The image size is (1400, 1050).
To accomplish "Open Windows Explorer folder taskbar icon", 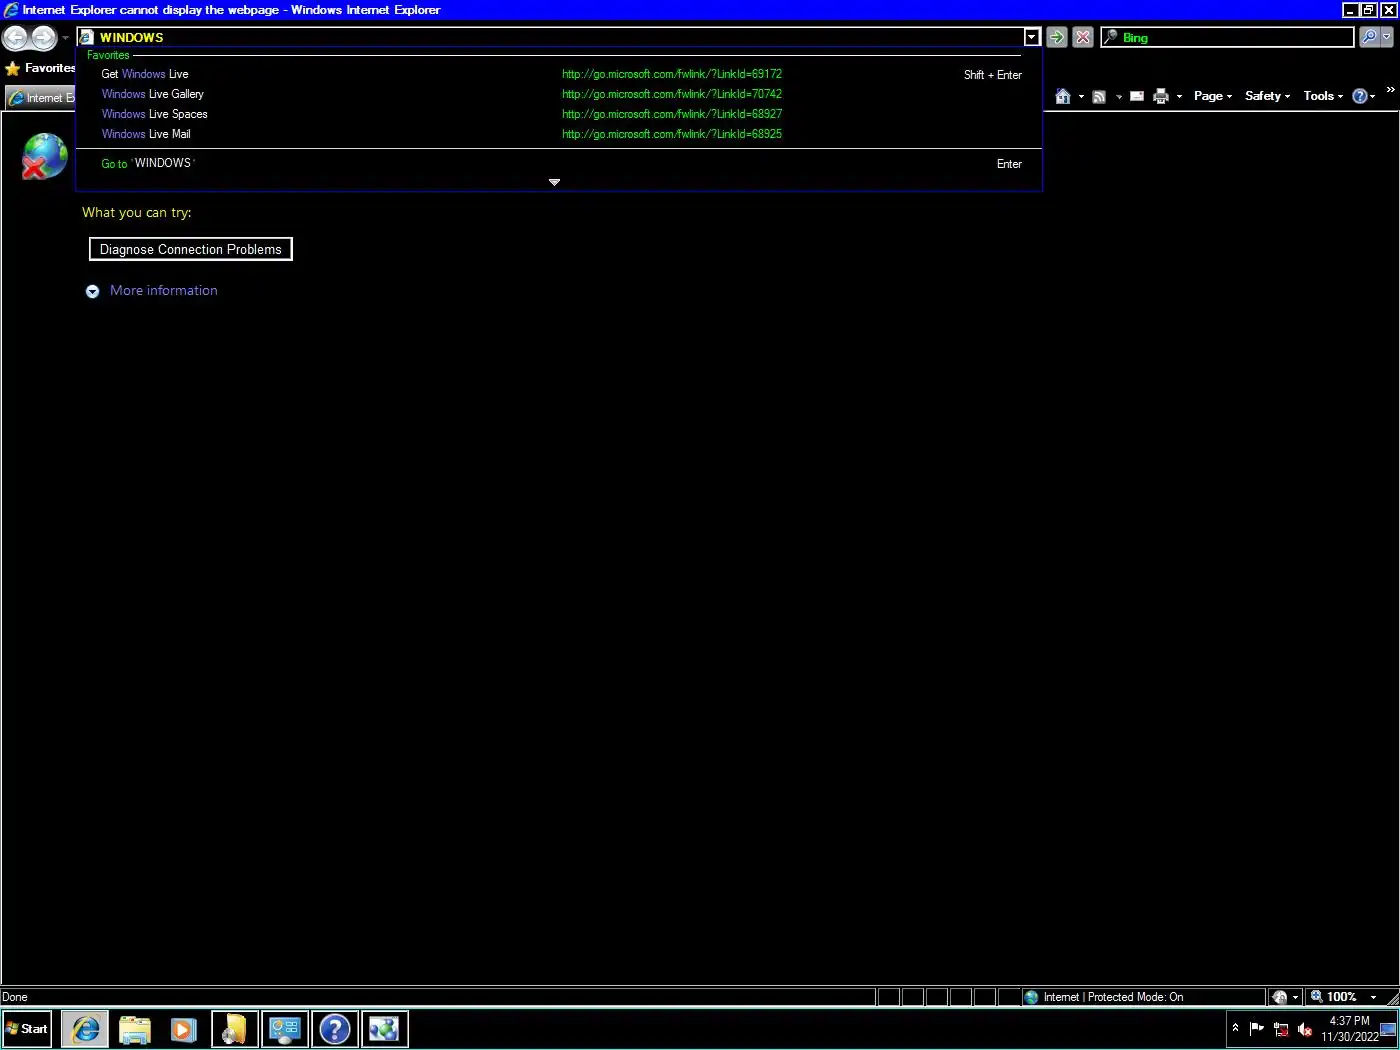I will click(135, 1029).
